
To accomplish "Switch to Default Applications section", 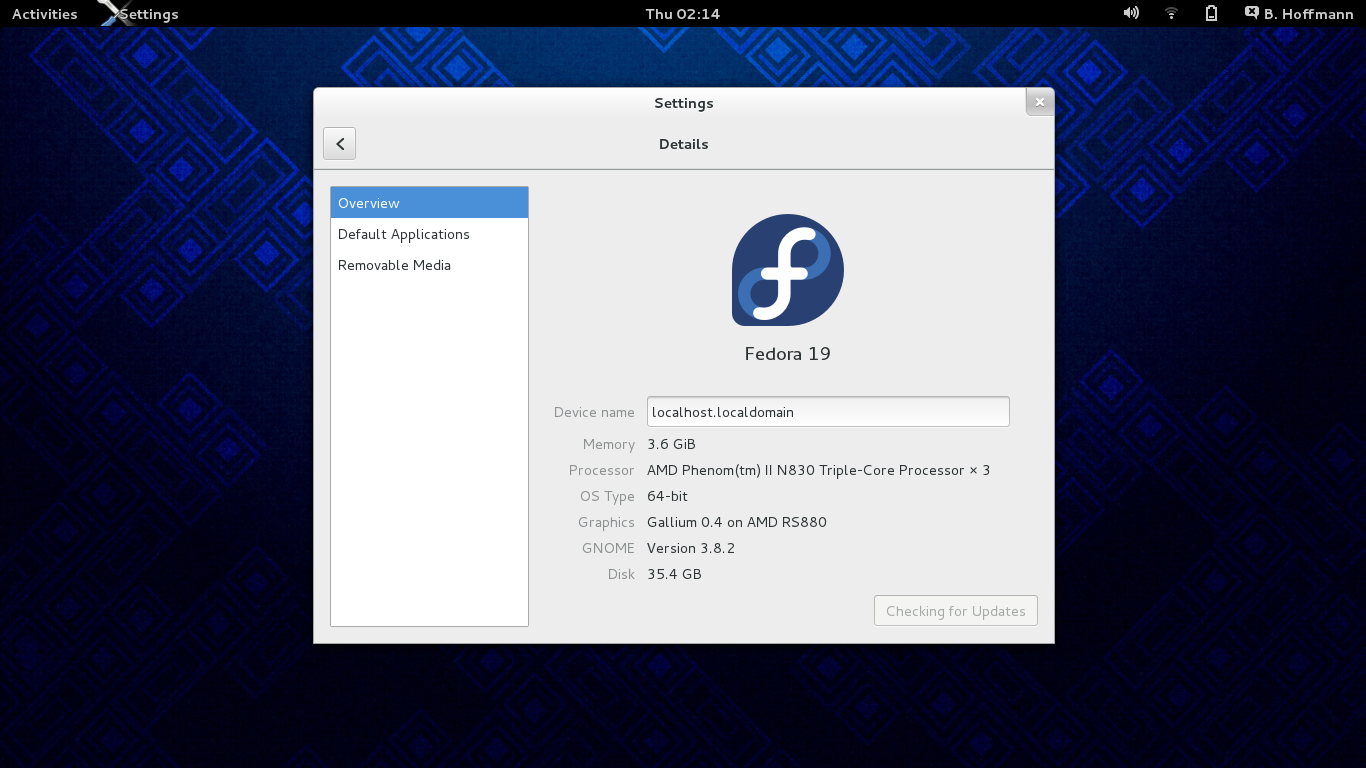I will 429,234.
